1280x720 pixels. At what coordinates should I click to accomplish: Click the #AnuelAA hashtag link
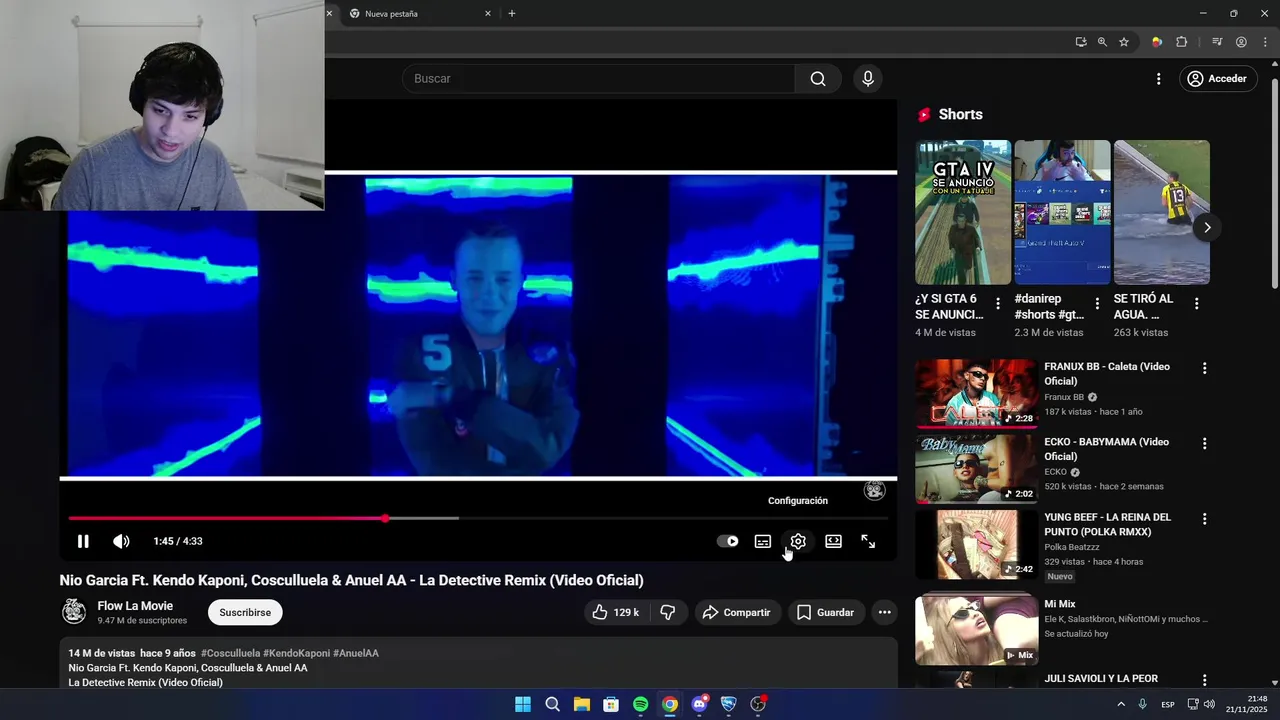356,653
